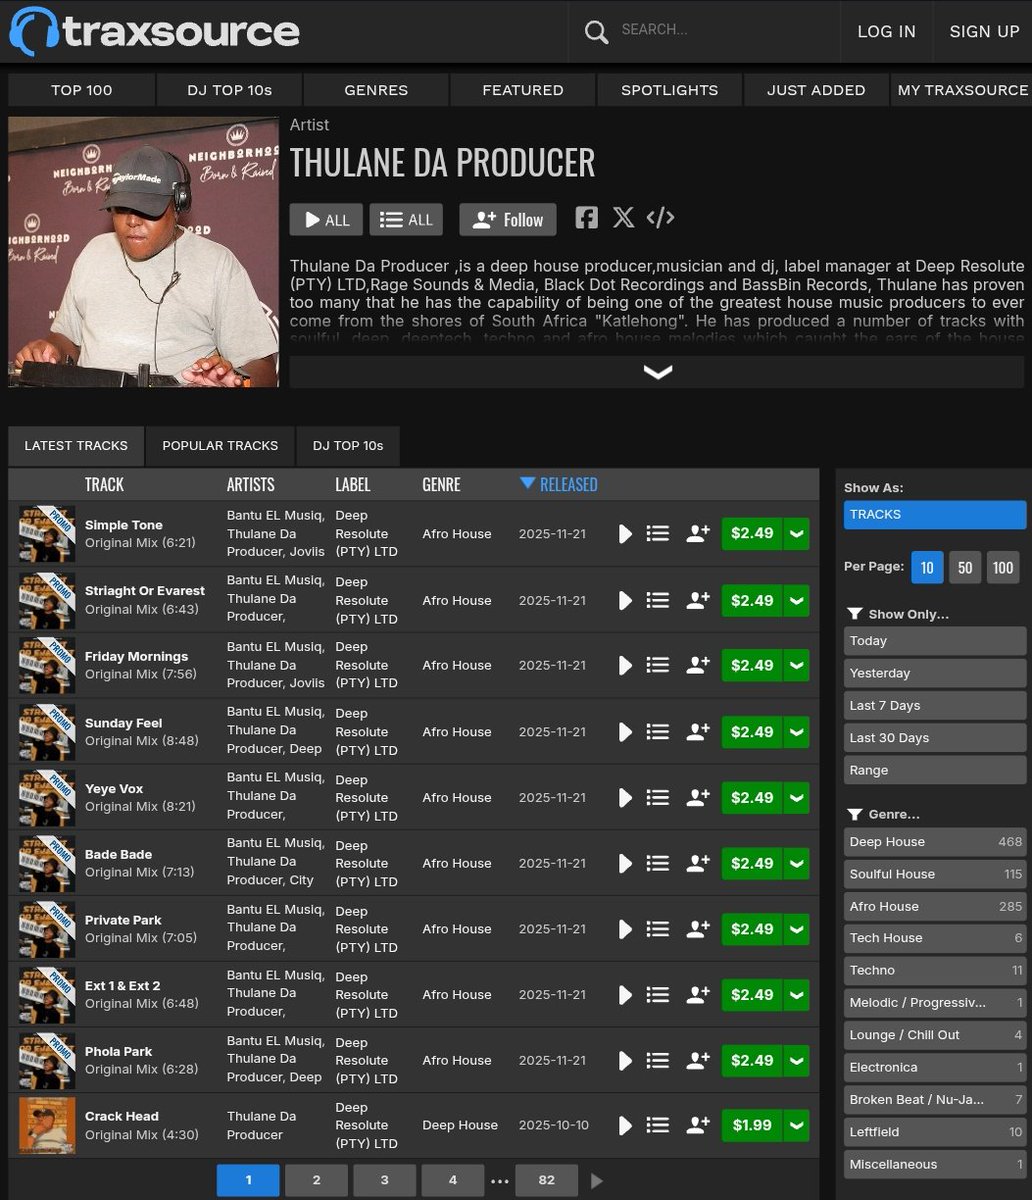Switch to artist DJ TOP 10s tab
1032x1200 pixels.
click(x=347, y=446)
